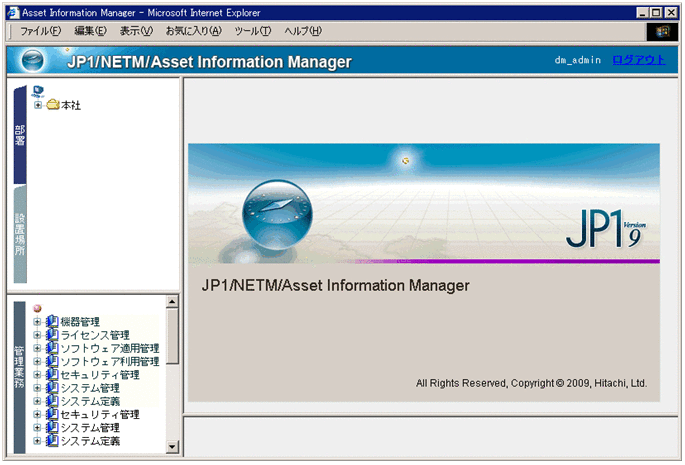The width and height of the screenshot is (685, 465).
Task: Open the ヘルプ(H) menu
Action: 303,31
